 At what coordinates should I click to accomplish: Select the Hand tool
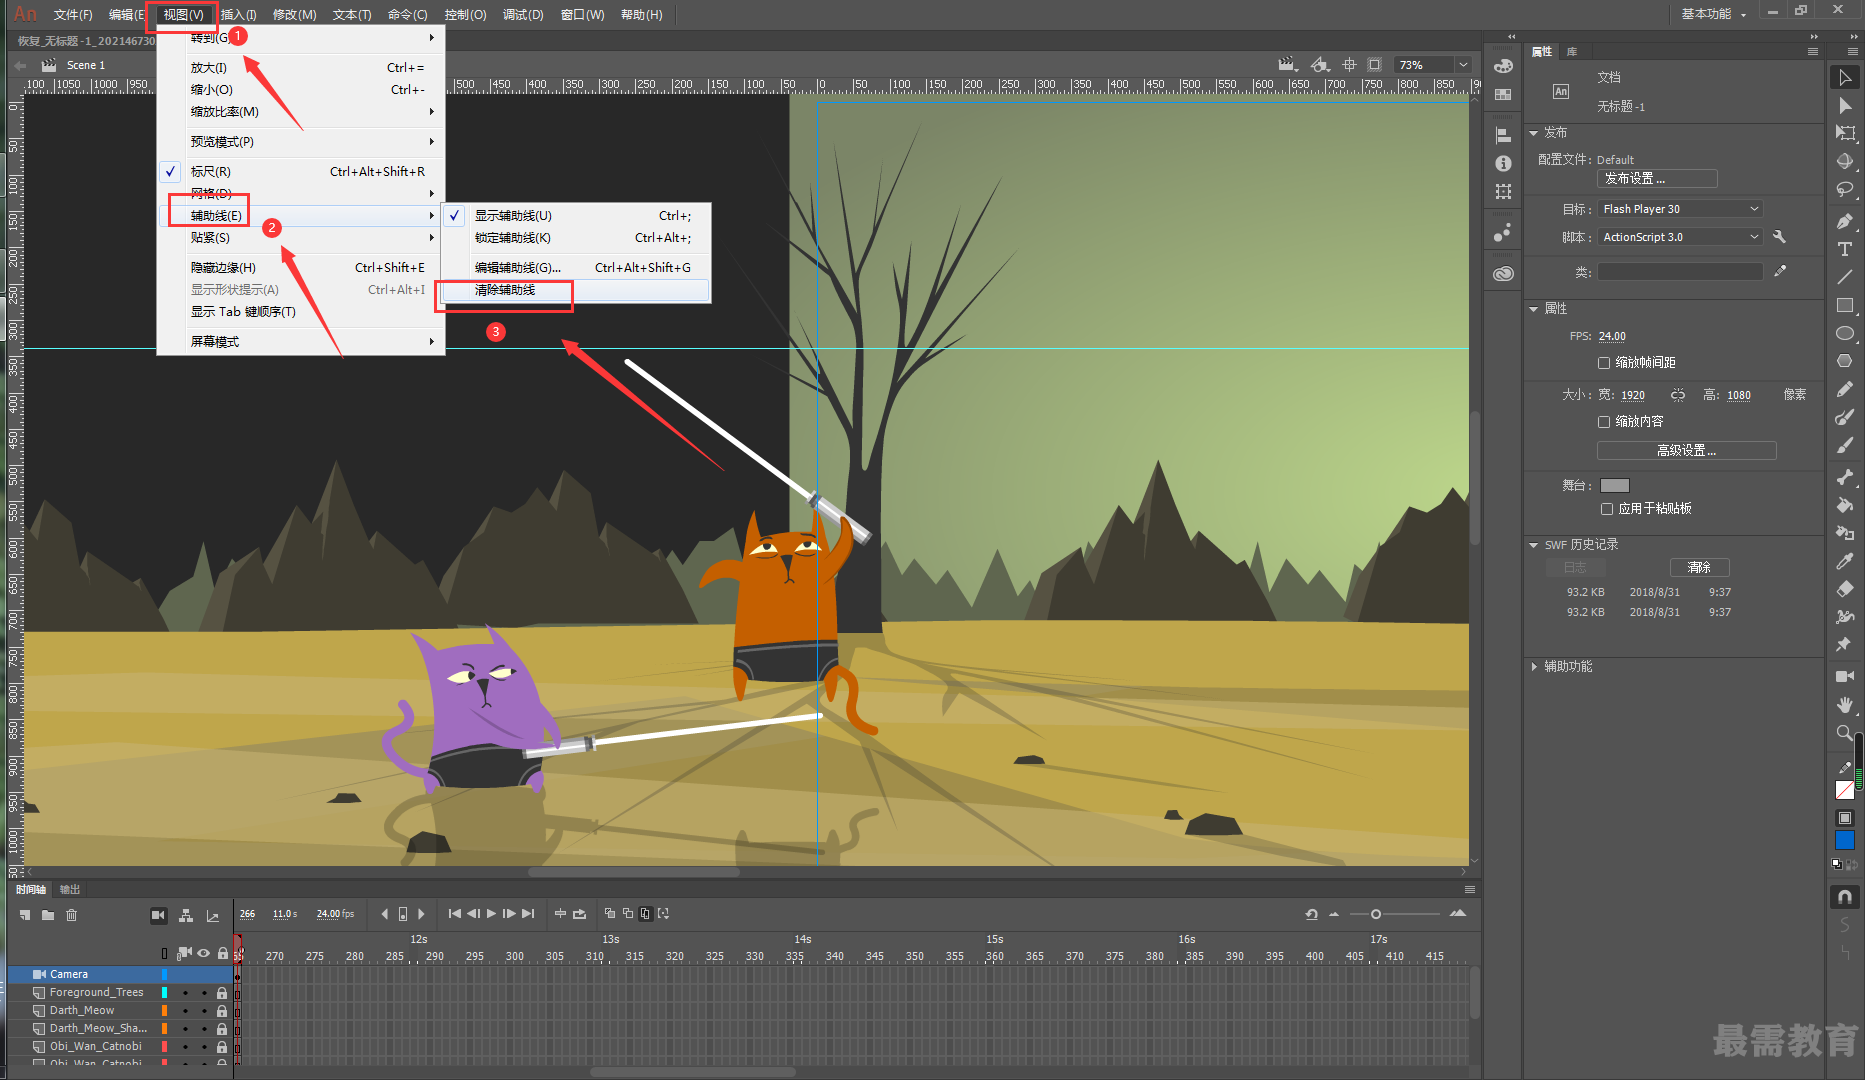click(1845, 705)
